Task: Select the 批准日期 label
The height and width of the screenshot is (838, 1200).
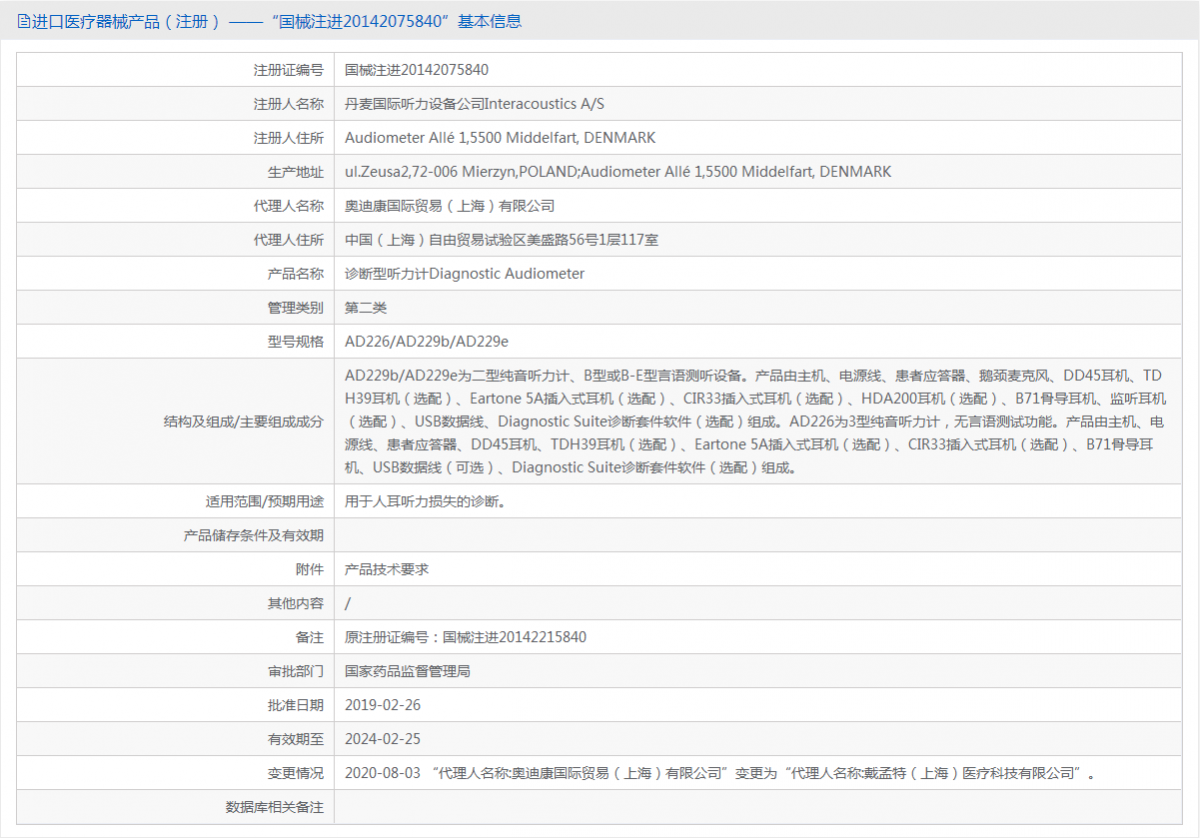Action: (296, 706)
